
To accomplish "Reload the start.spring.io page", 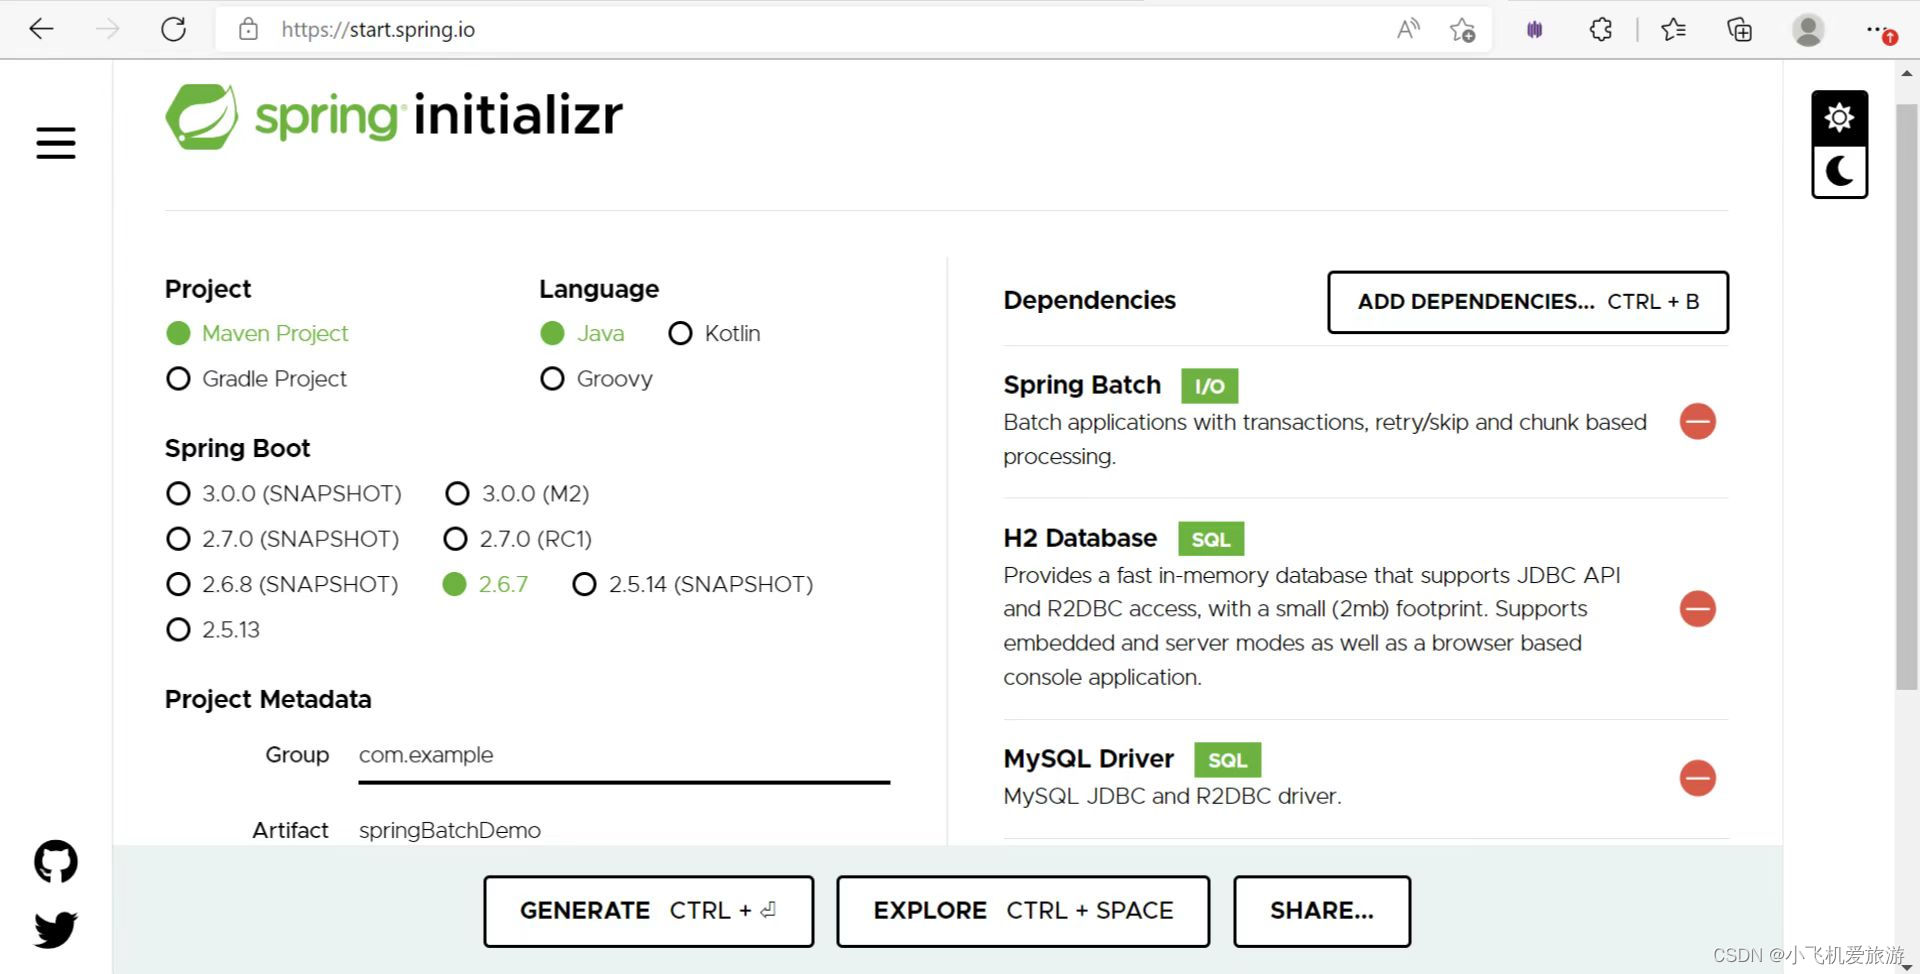I will coord(174,29).
